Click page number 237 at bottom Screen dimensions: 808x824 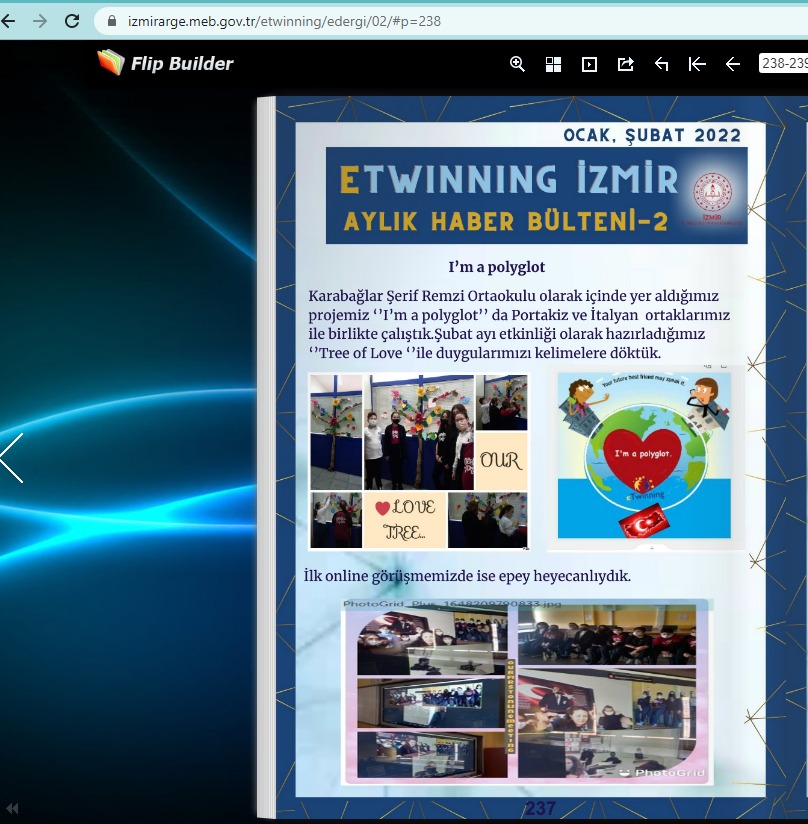[540, 808]
